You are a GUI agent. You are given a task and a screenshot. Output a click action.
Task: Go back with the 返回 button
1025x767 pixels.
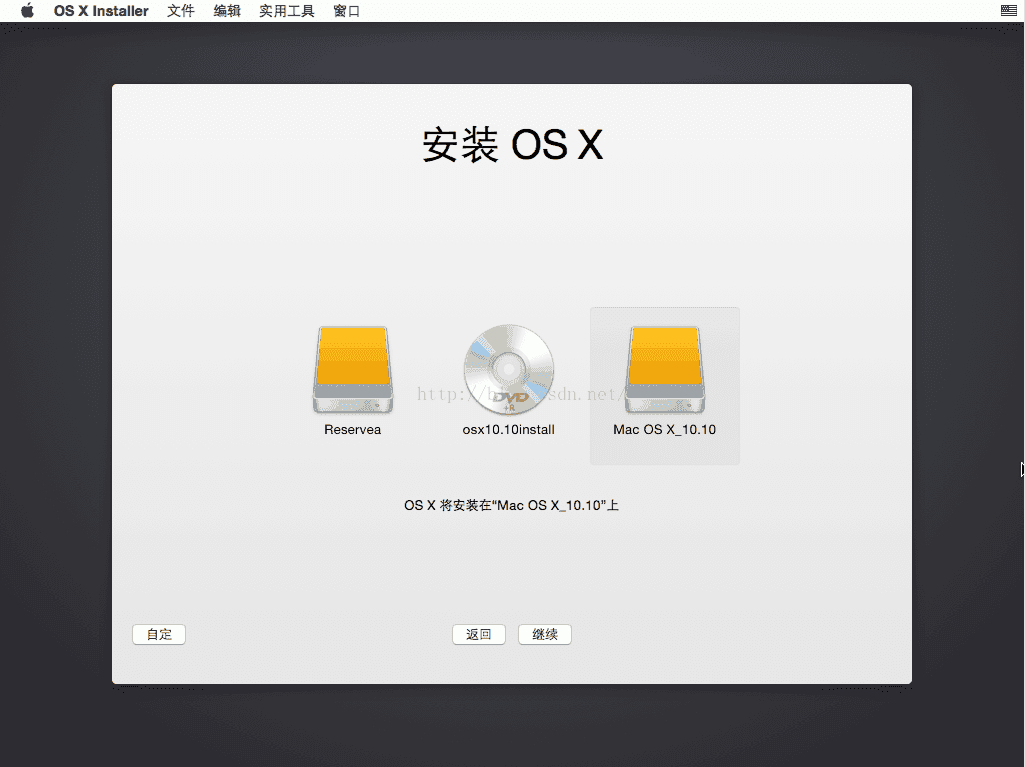pos(479,634)
